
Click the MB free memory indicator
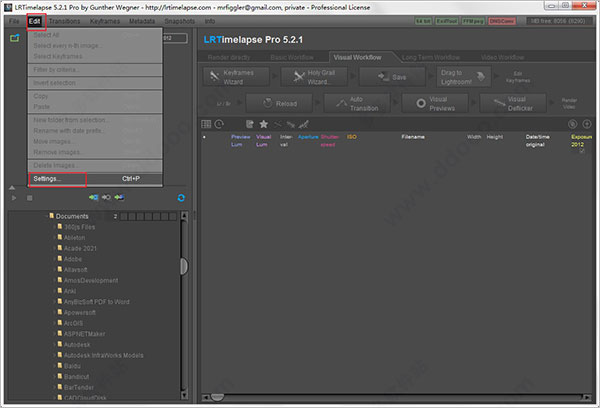point(558,21)
